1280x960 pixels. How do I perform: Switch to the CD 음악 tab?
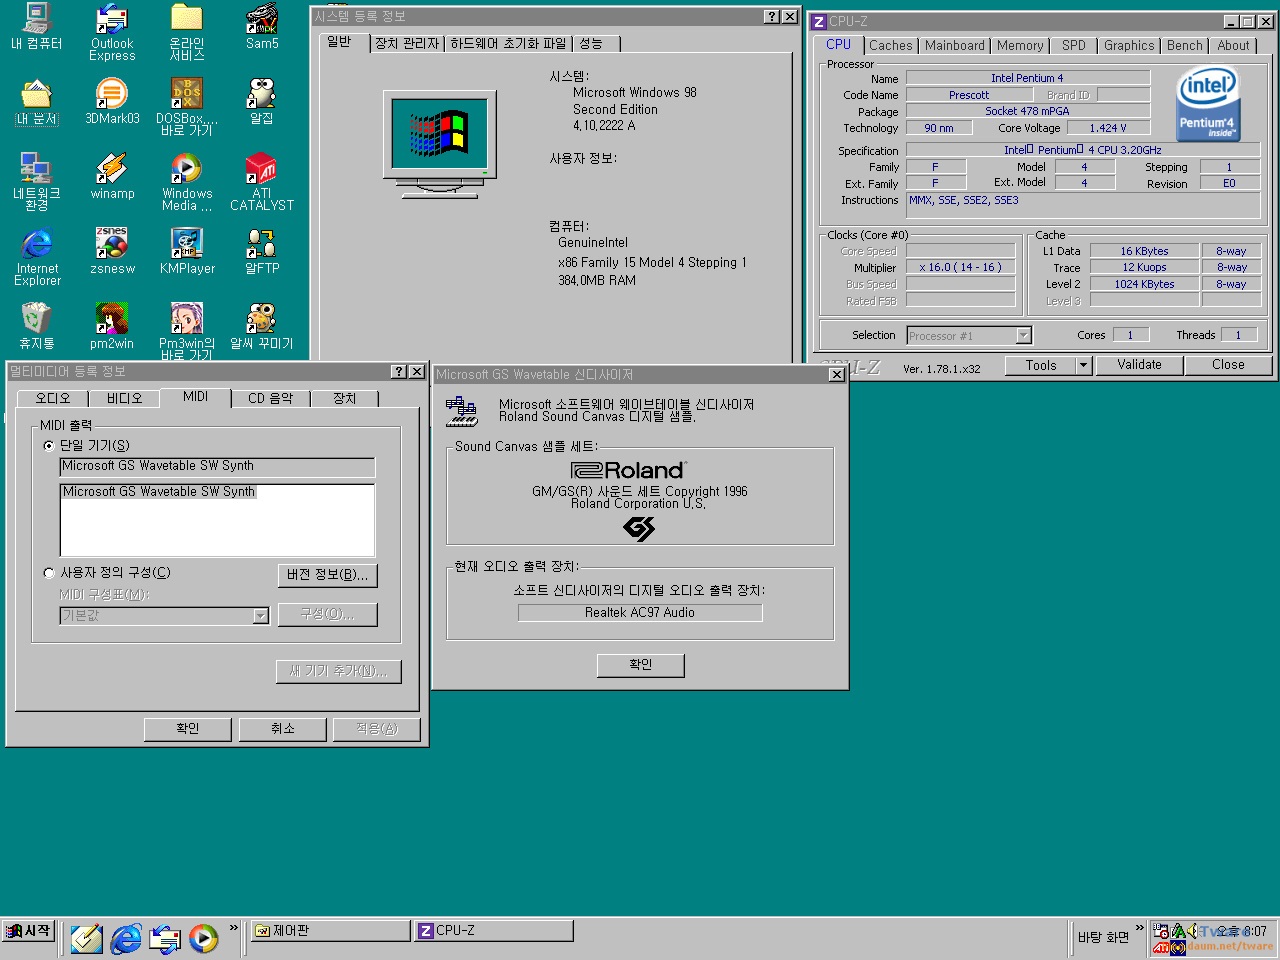270,398
